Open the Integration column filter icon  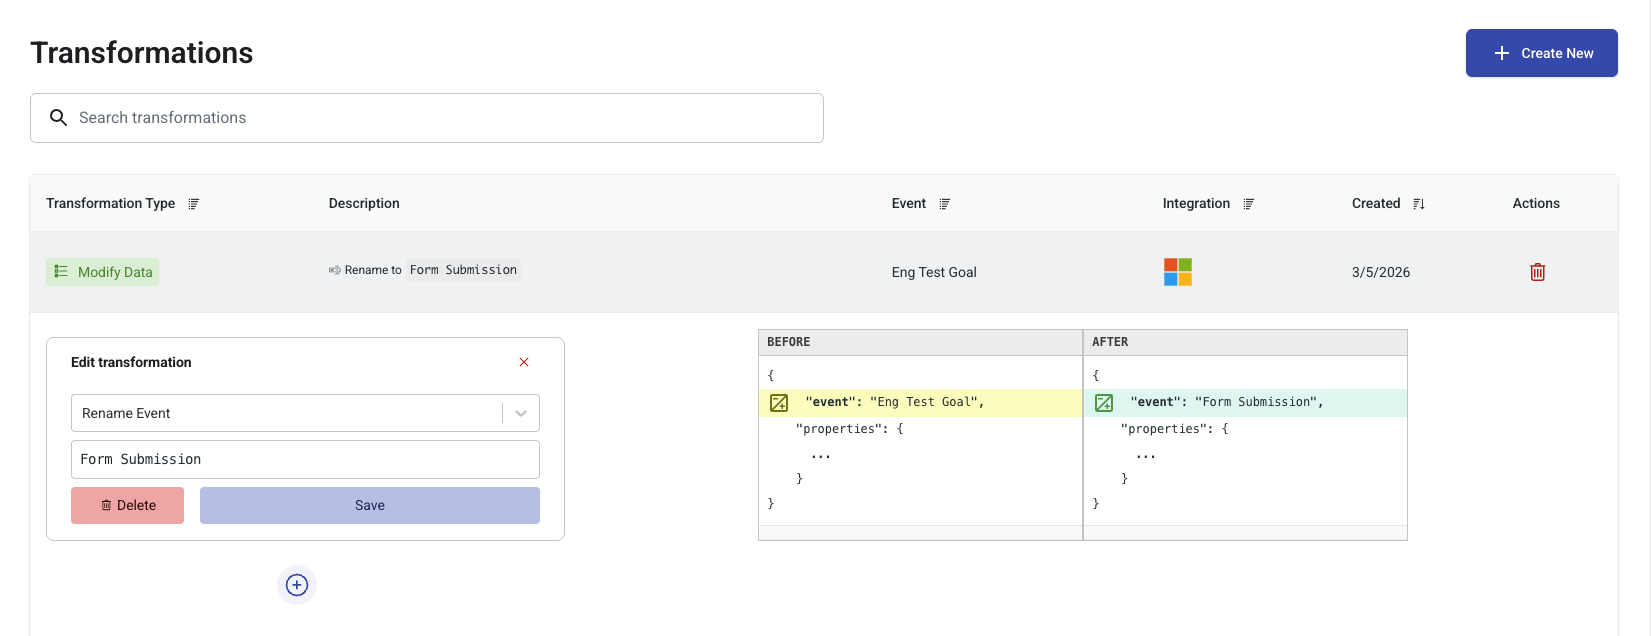[1248, 204]
